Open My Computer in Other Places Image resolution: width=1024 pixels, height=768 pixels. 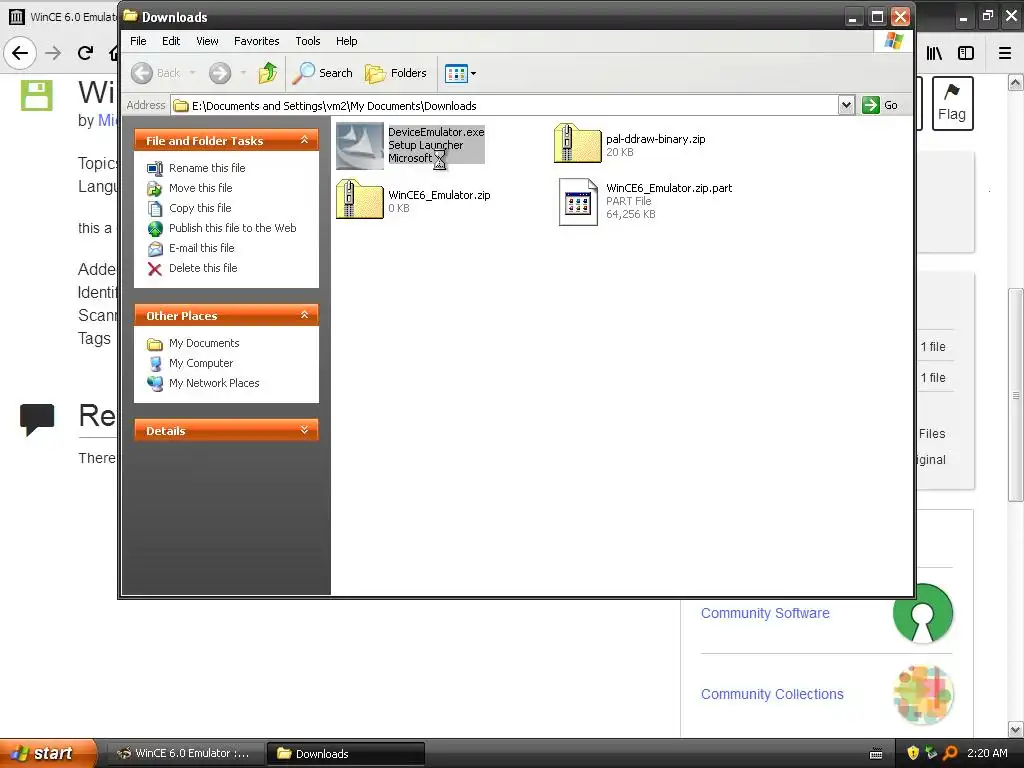[200, 363]
